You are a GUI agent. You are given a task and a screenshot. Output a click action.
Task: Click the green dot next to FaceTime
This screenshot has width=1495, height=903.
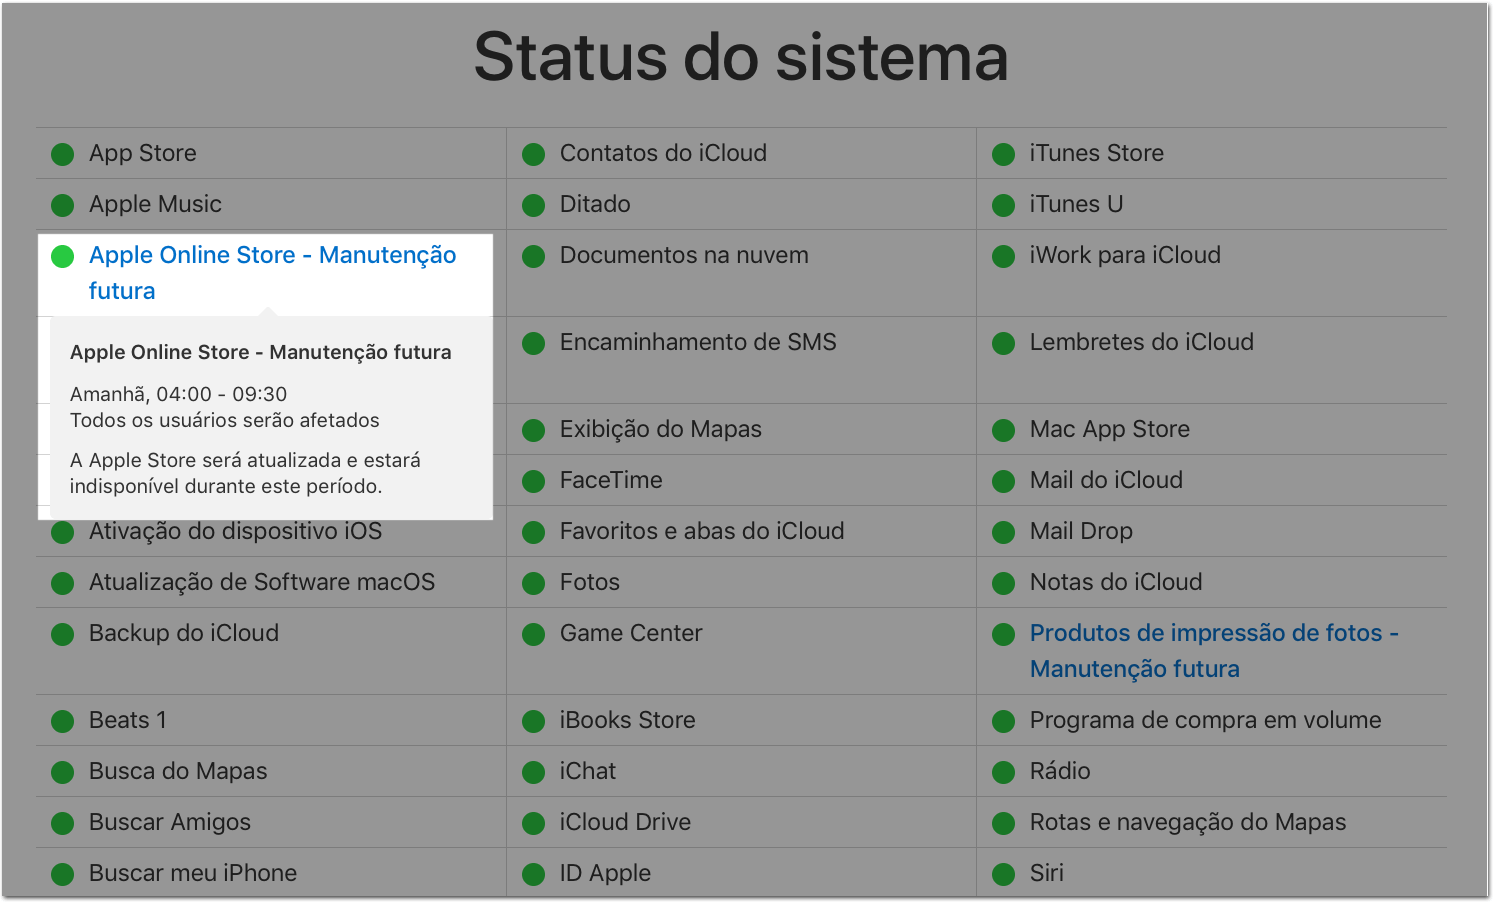point(534,481)
